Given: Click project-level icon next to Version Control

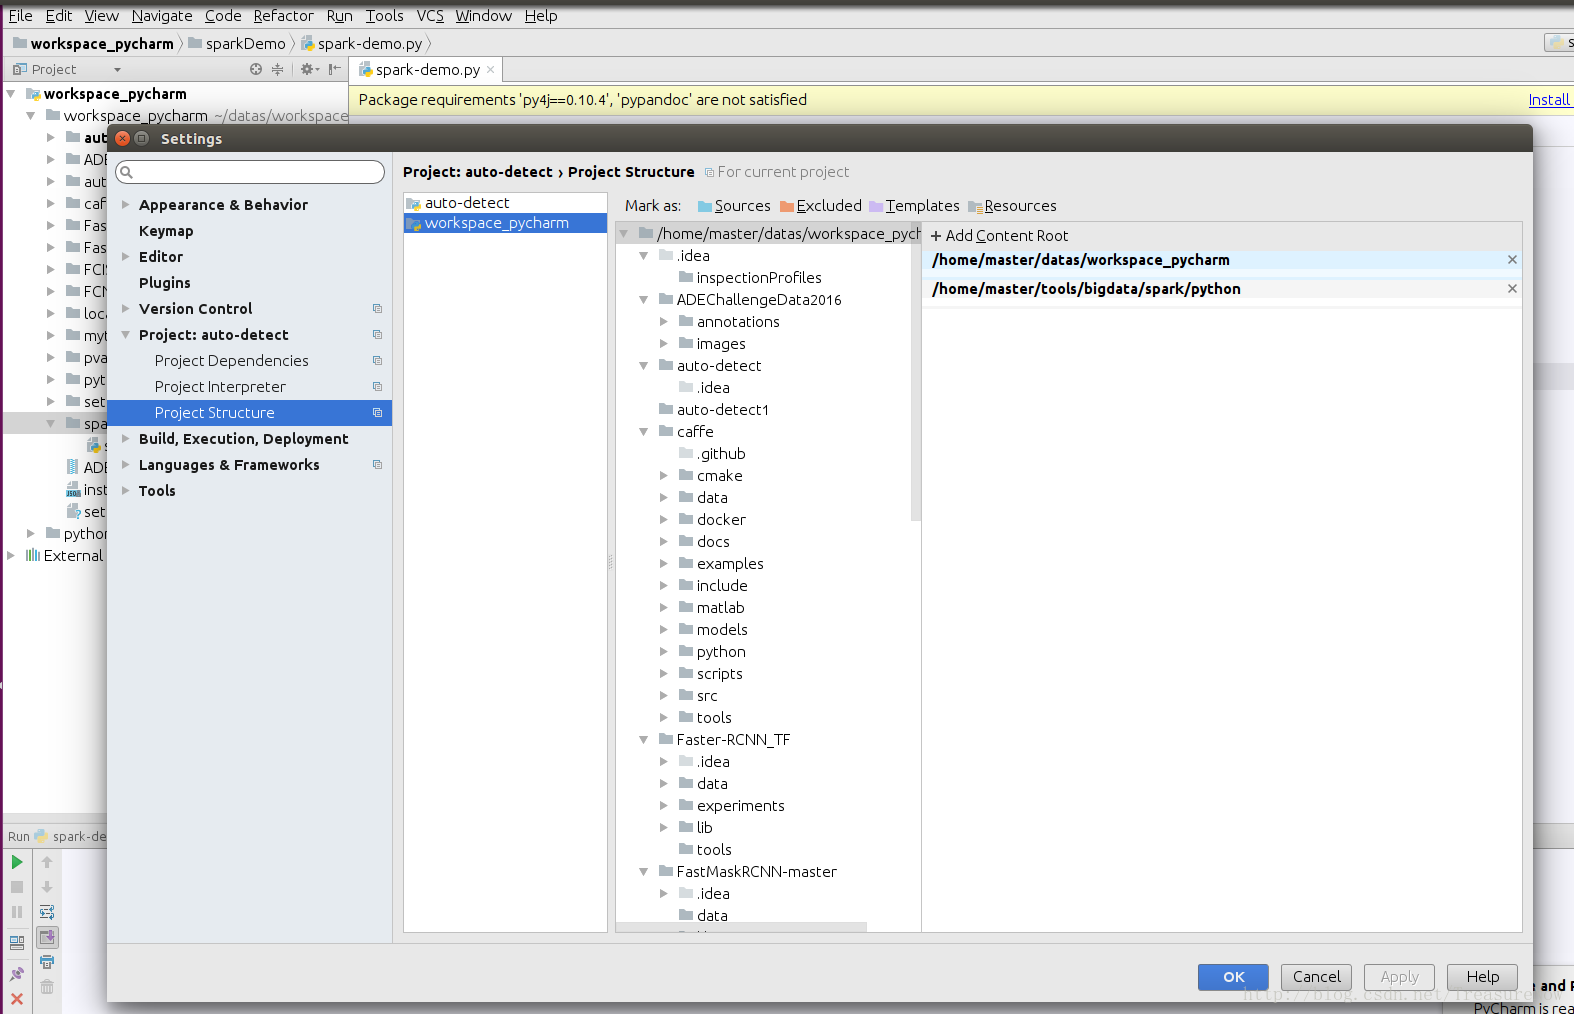Looking at the screenshot, I should click(x=377, y=309).
